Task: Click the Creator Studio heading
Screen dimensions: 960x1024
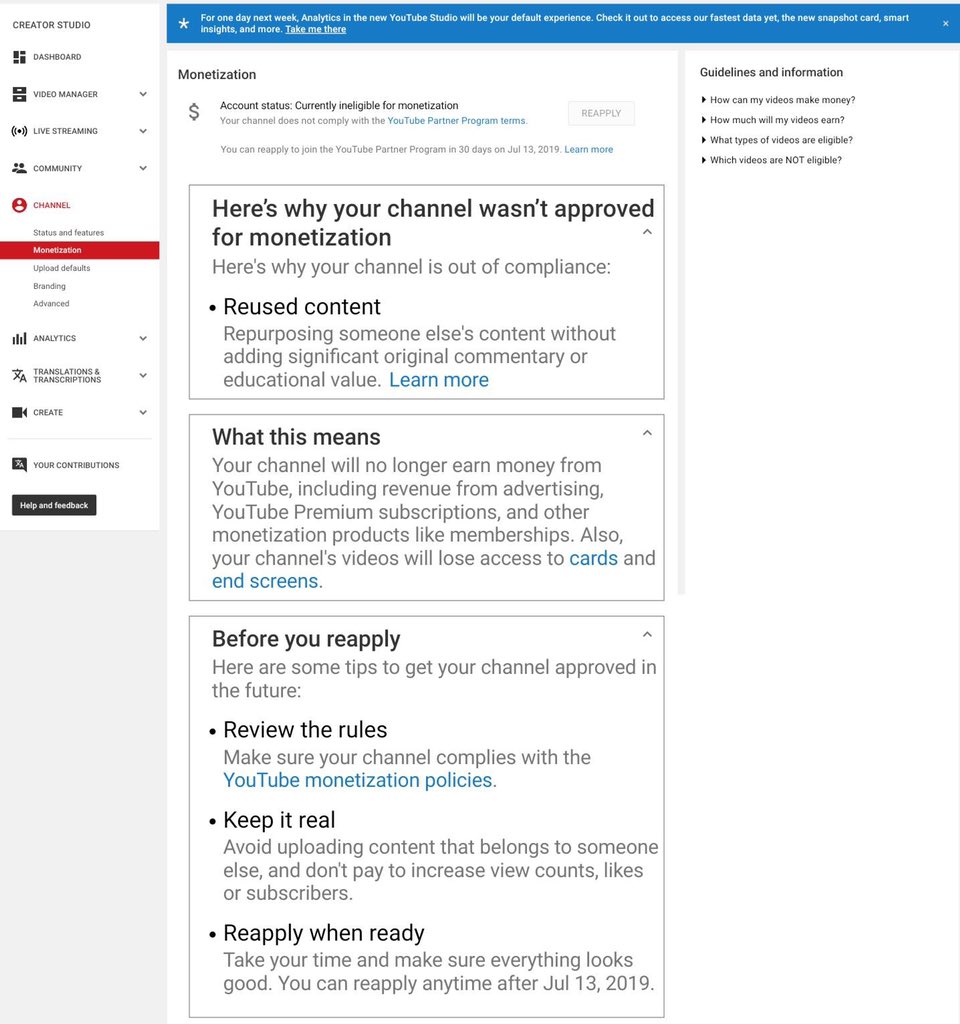Action: (x=52, y=25)
